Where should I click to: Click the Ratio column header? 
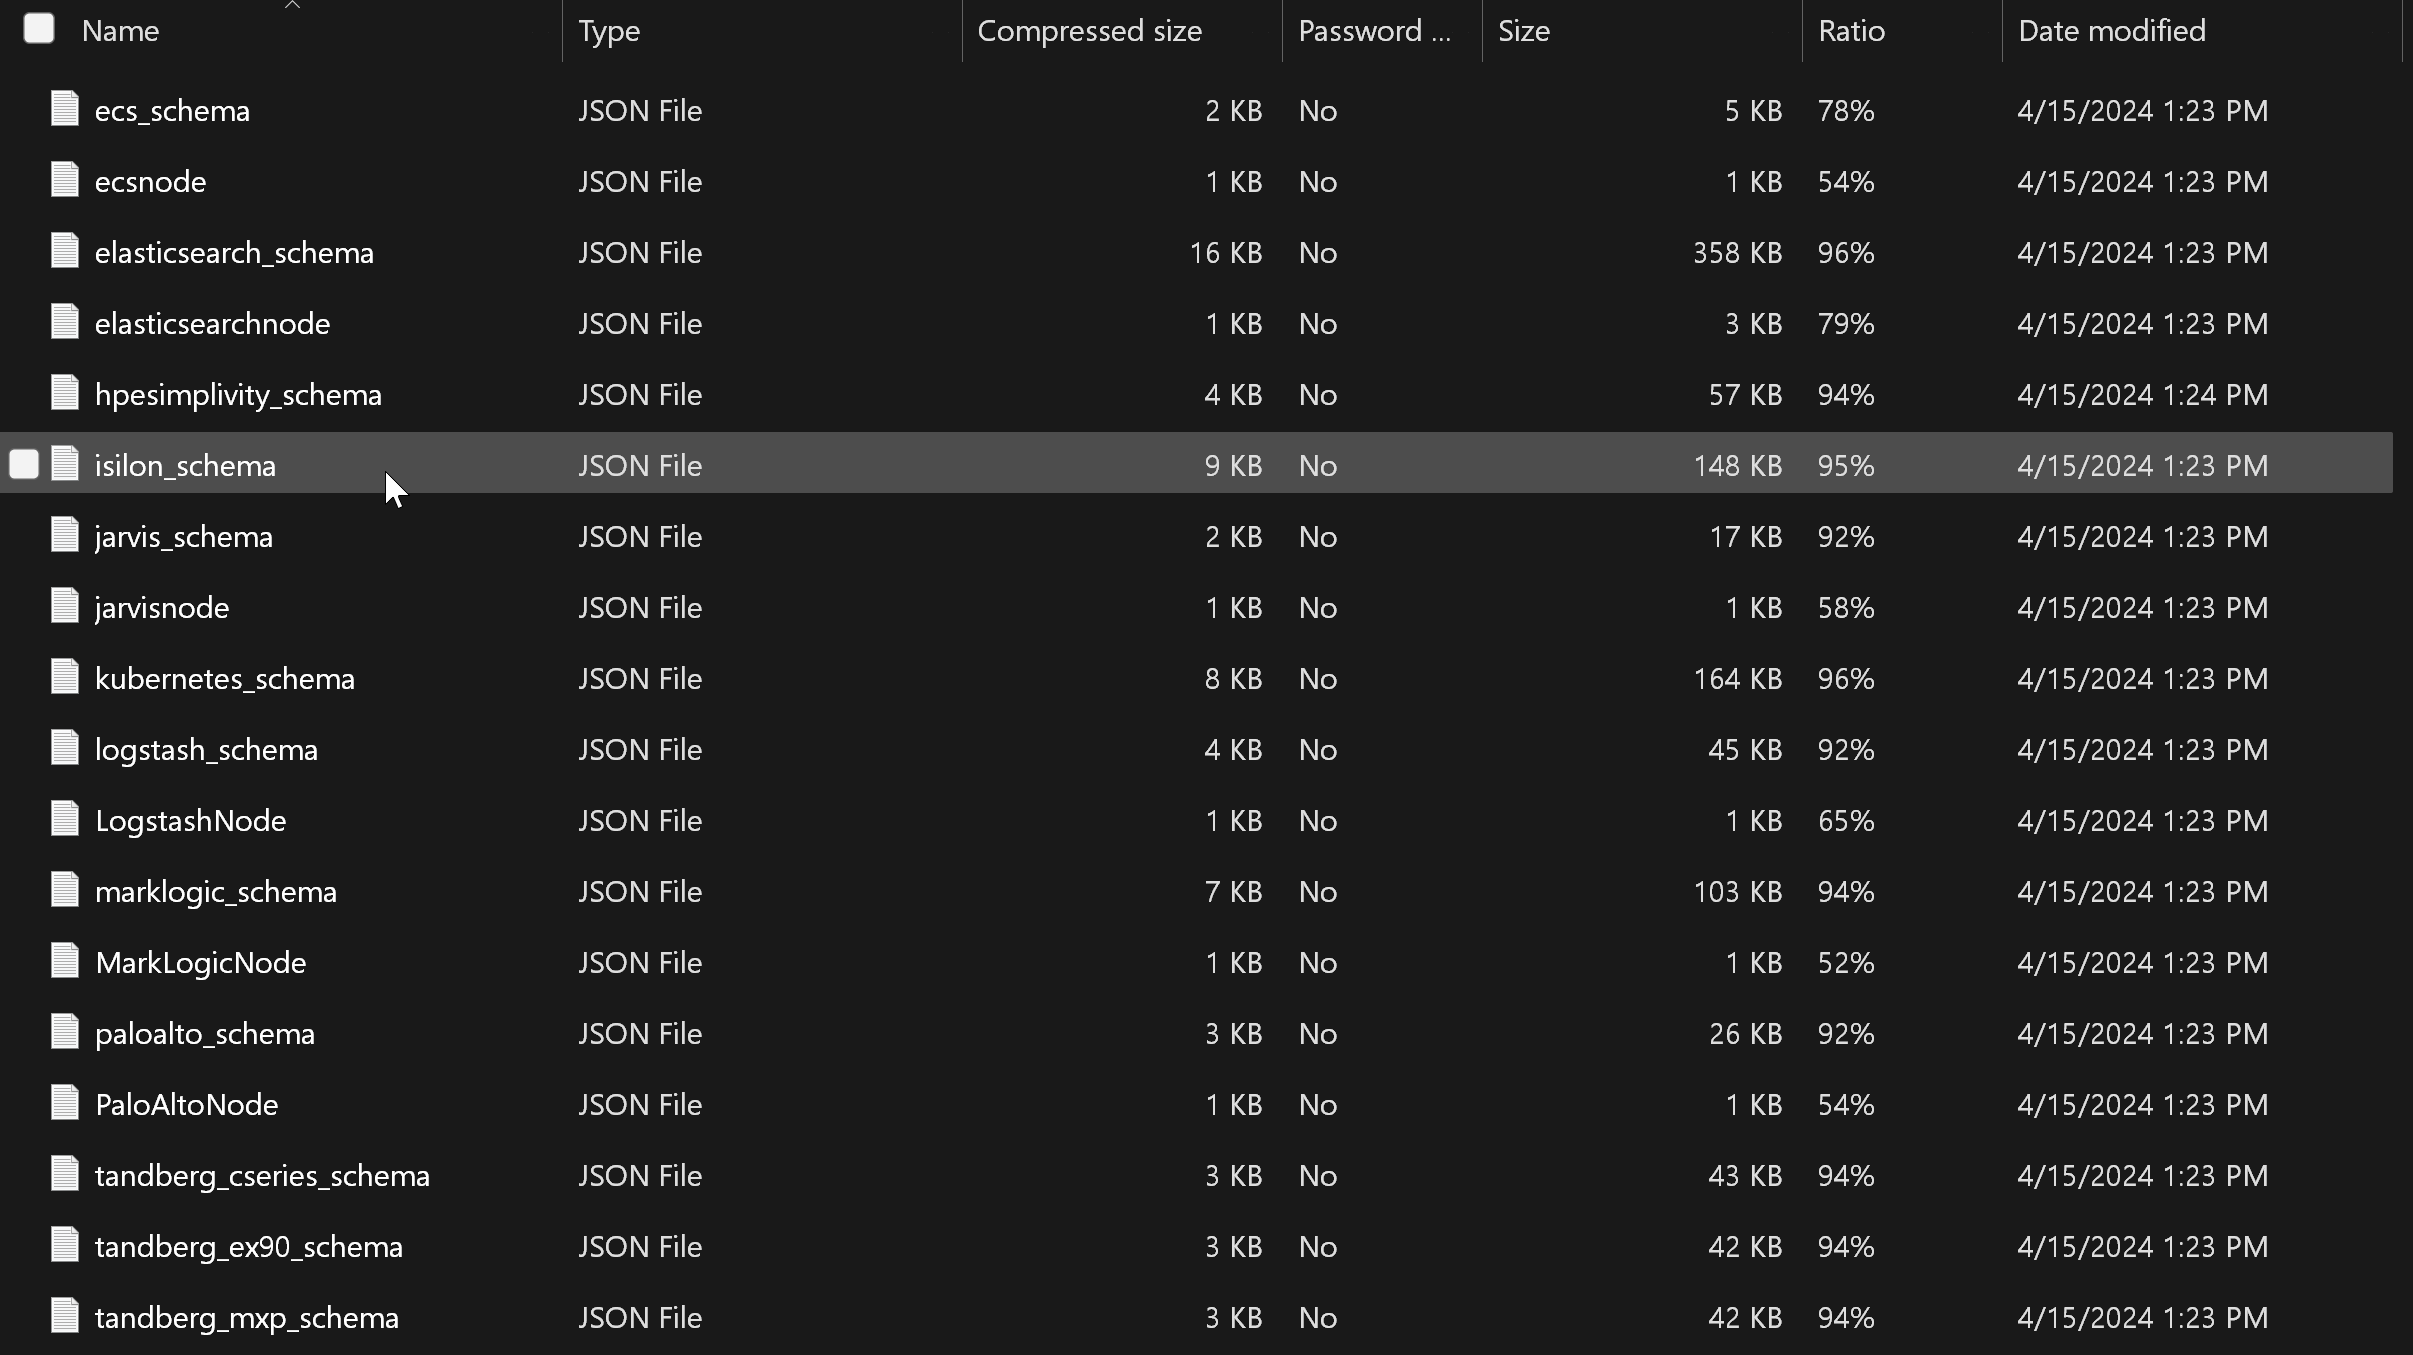pos(1851,31)
